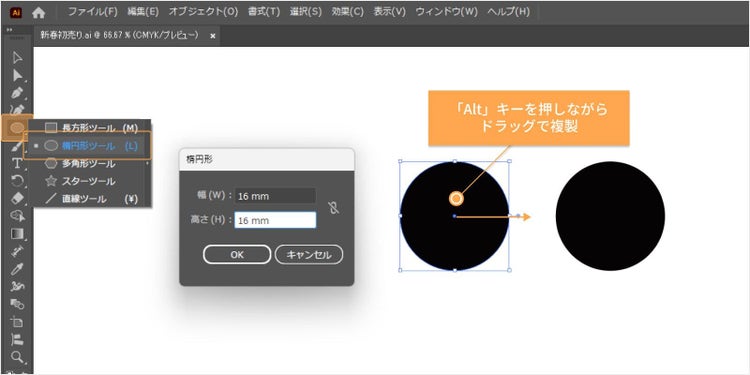Select the Type (T) tool
This screenshot has height=375, width=750.
point(17,164)
